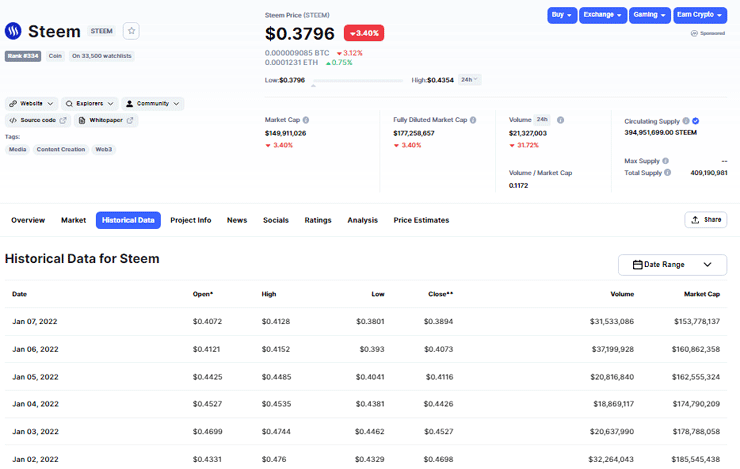740x469 pixels.
Task: Expand the Explorers dropdown
Action: tap(90, 103)
